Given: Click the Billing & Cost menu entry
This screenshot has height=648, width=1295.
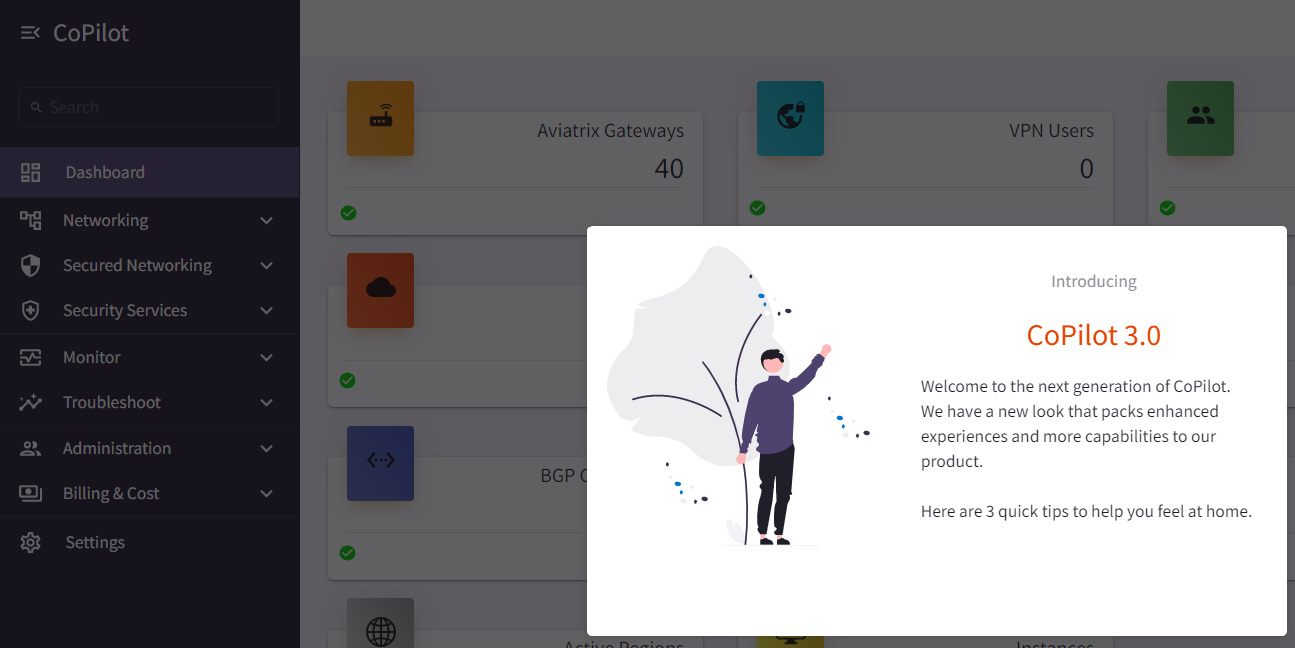Looking at the screenshot, I should [111, 494].
